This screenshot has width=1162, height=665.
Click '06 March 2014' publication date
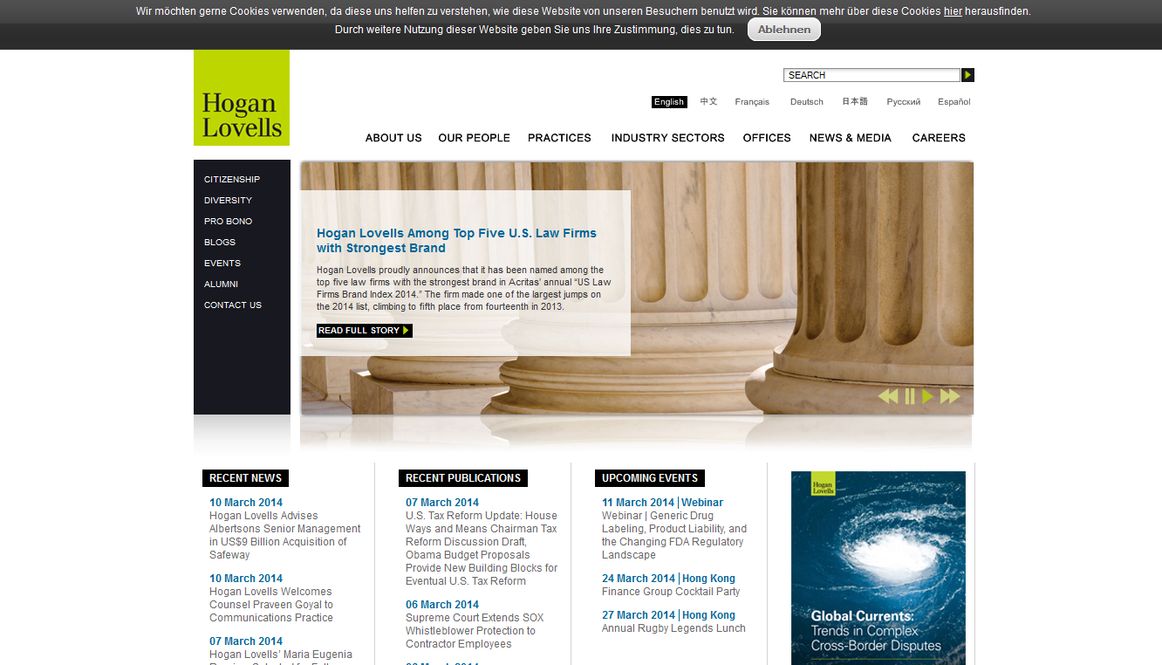click(442, 605)
